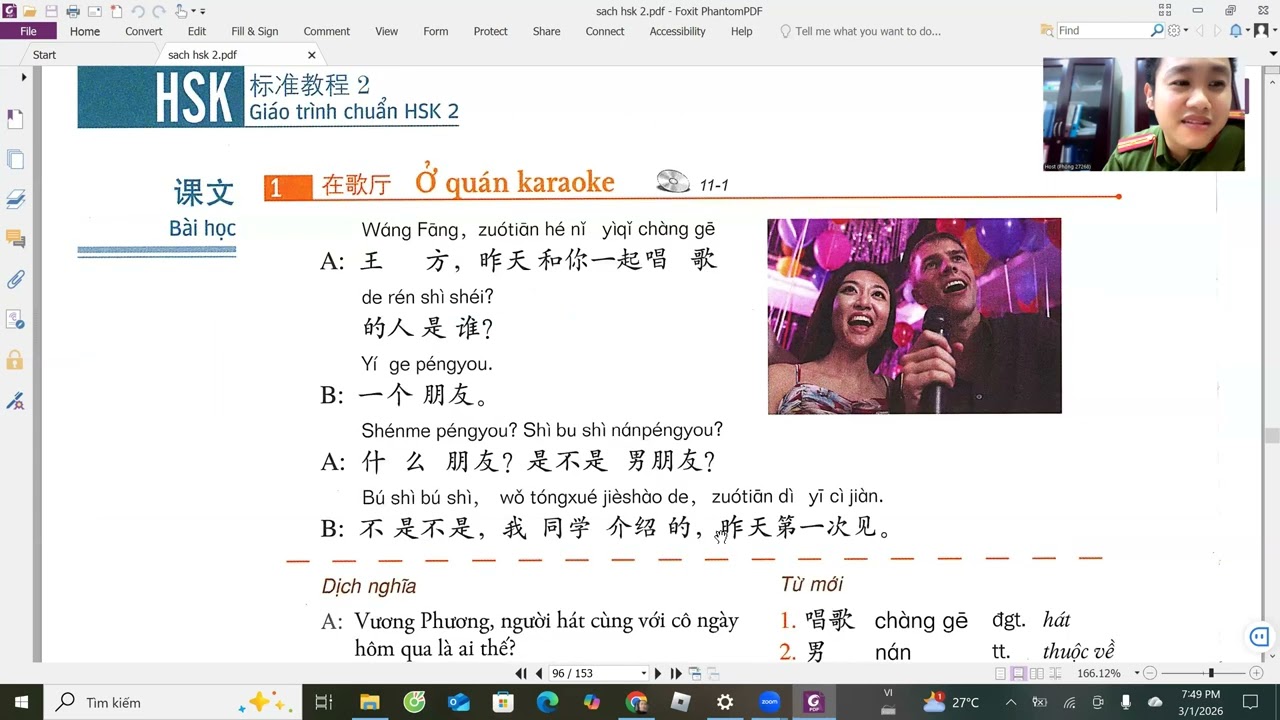This screenshot has width=1280, height=720.
Task: Jump to the last page arrow
Action: pos(676,674)
